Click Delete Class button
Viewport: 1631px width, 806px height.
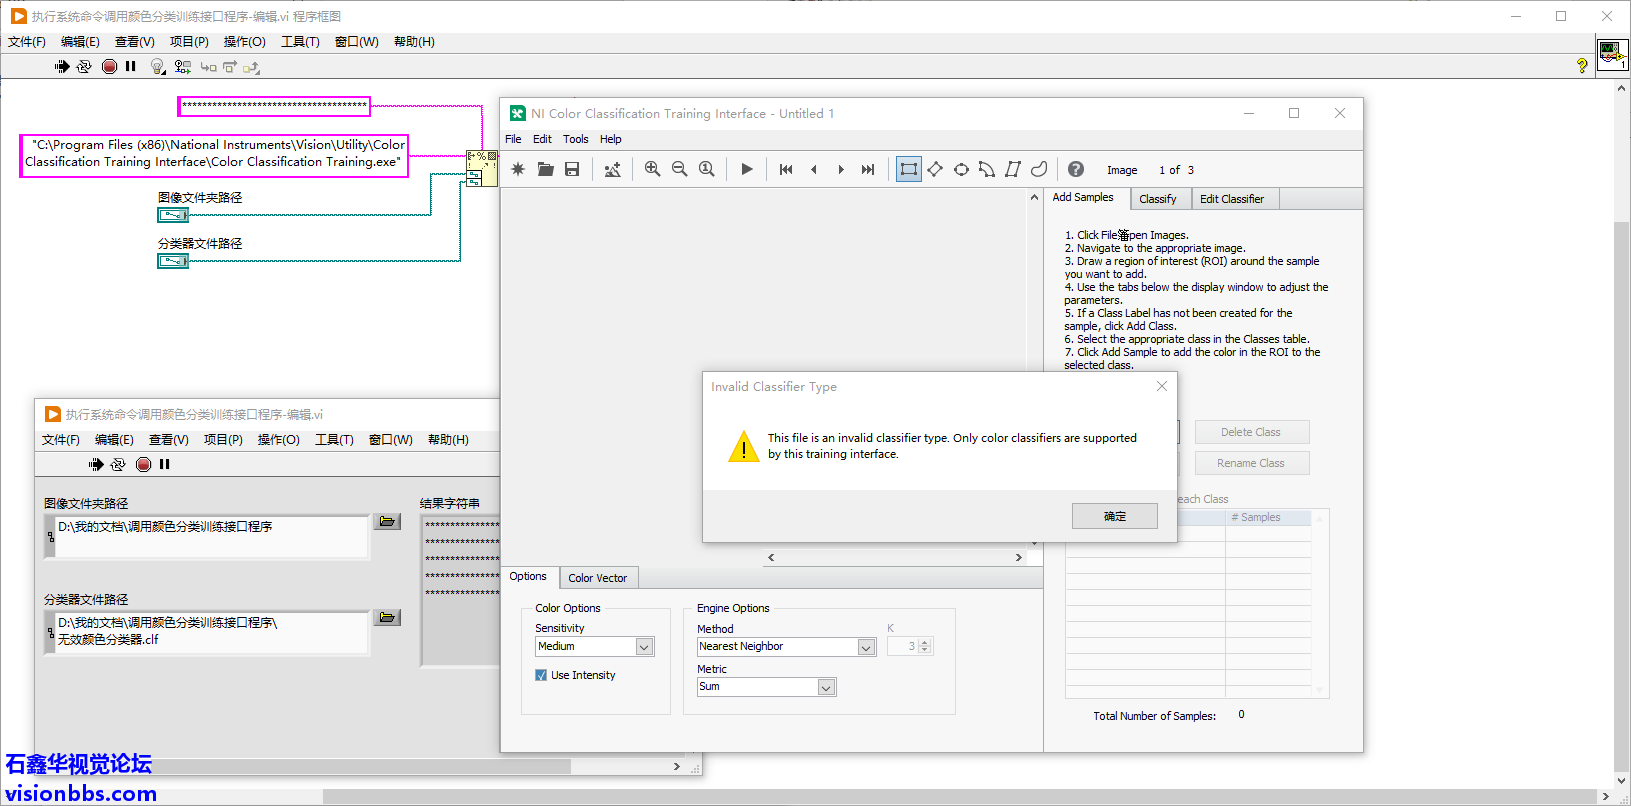click(1250, 432)
